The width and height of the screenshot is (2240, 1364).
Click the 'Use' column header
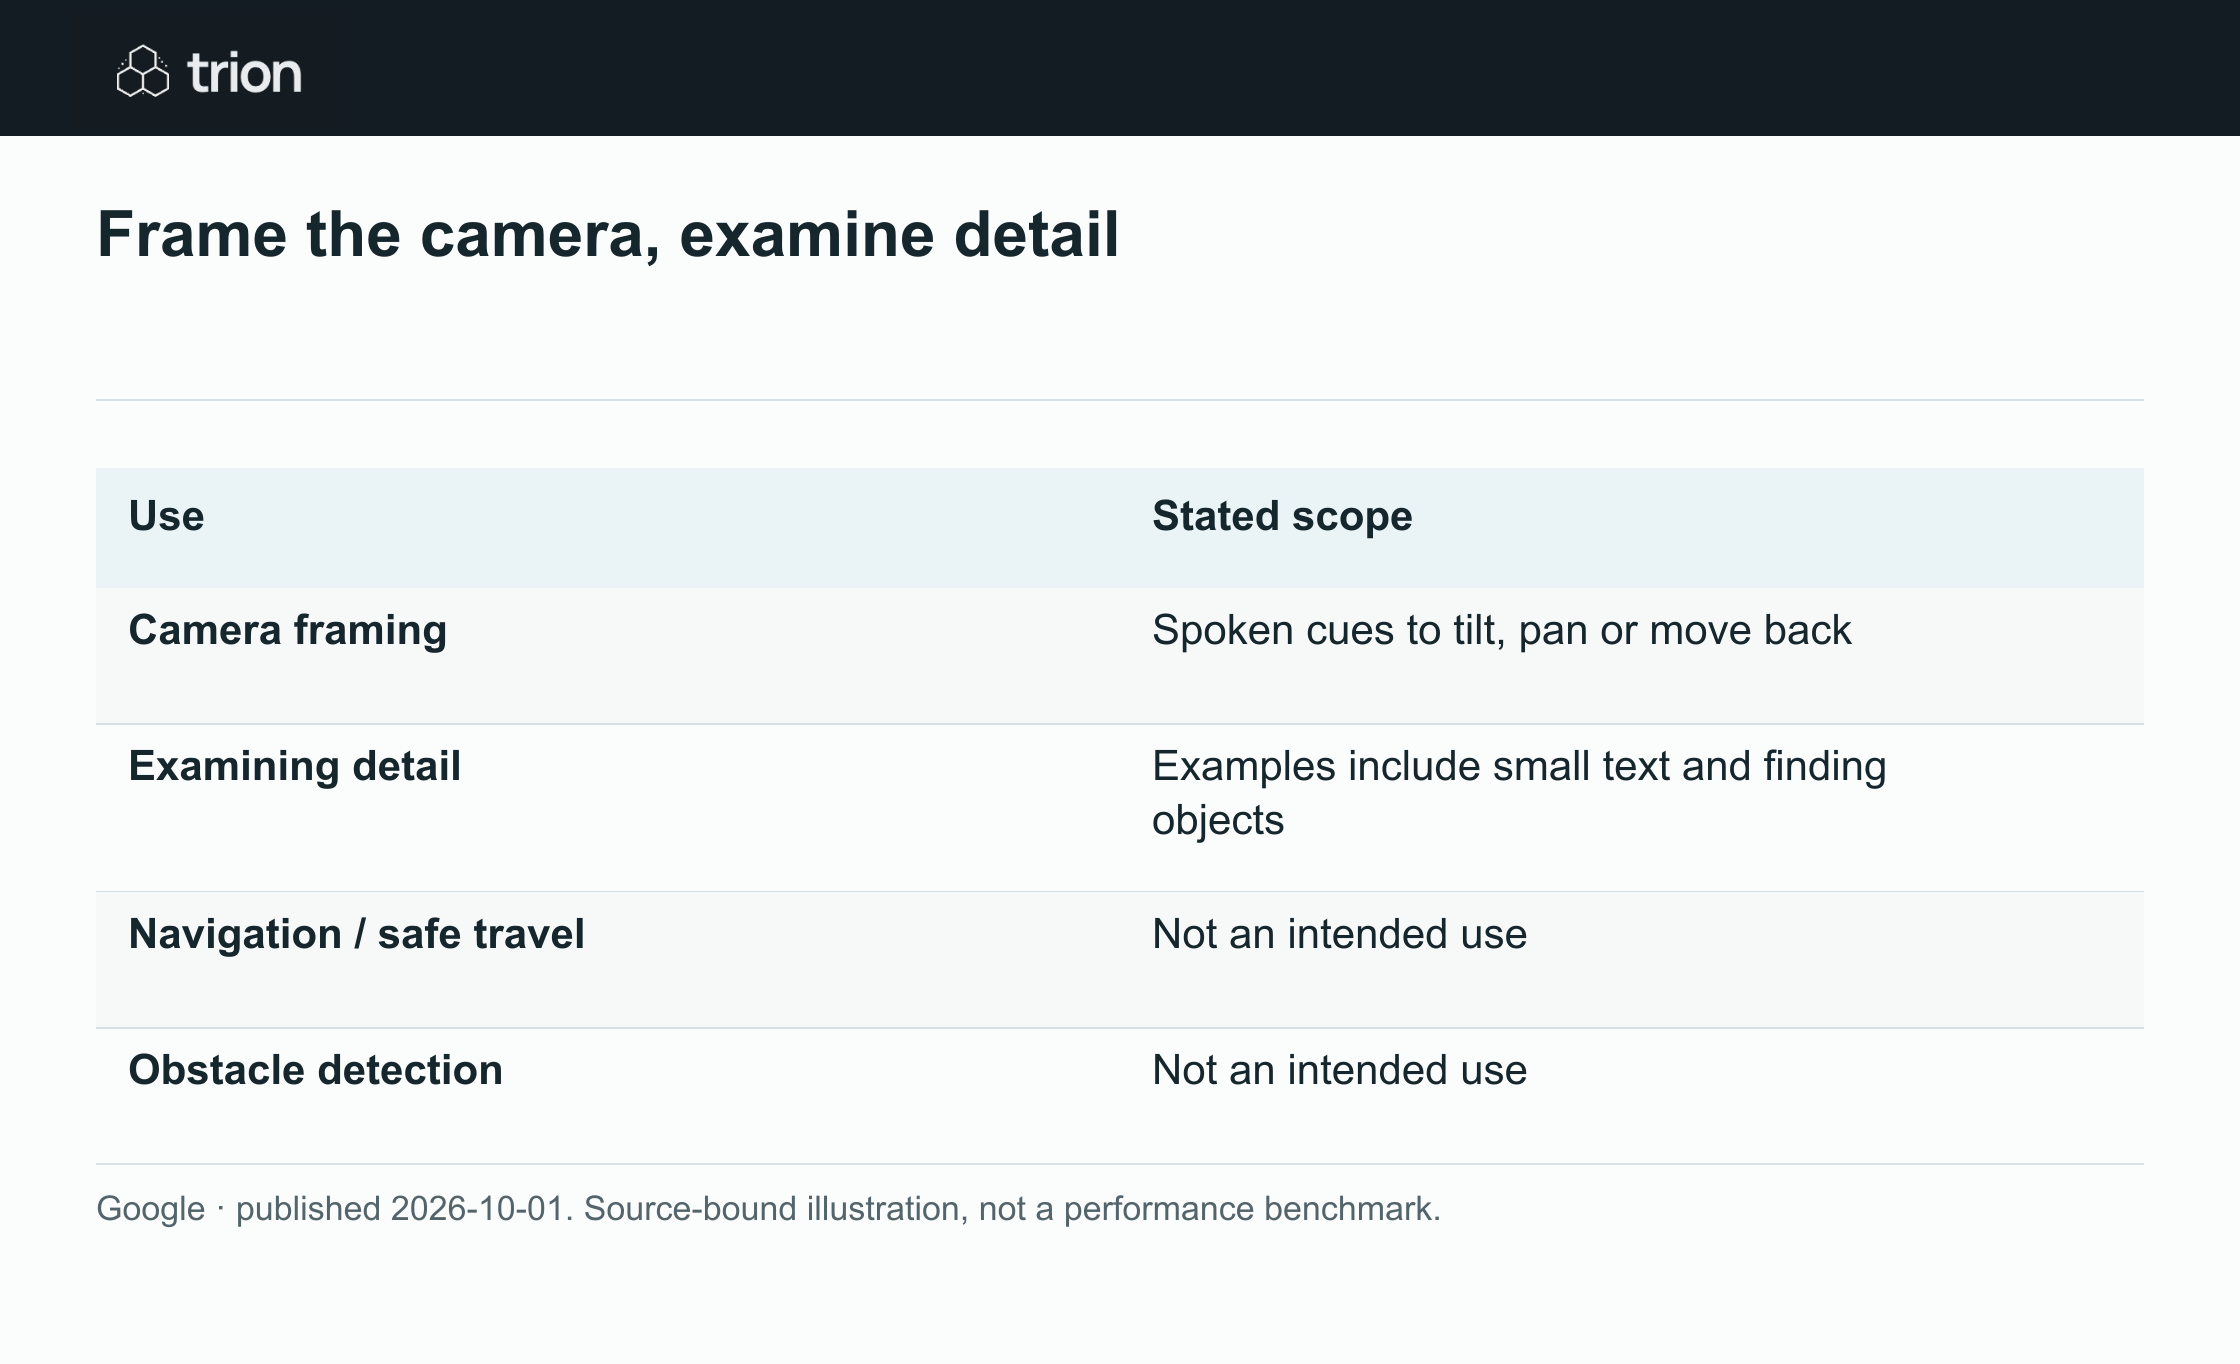[x=166, y=516]
